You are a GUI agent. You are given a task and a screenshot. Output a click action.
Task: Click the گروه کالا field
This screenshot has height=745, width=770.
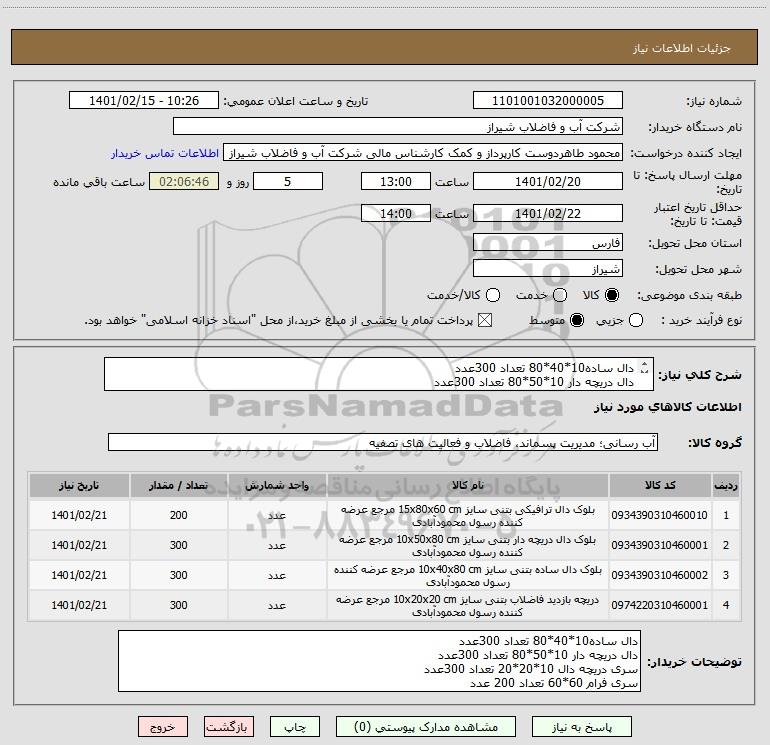(x=383, y=442)
